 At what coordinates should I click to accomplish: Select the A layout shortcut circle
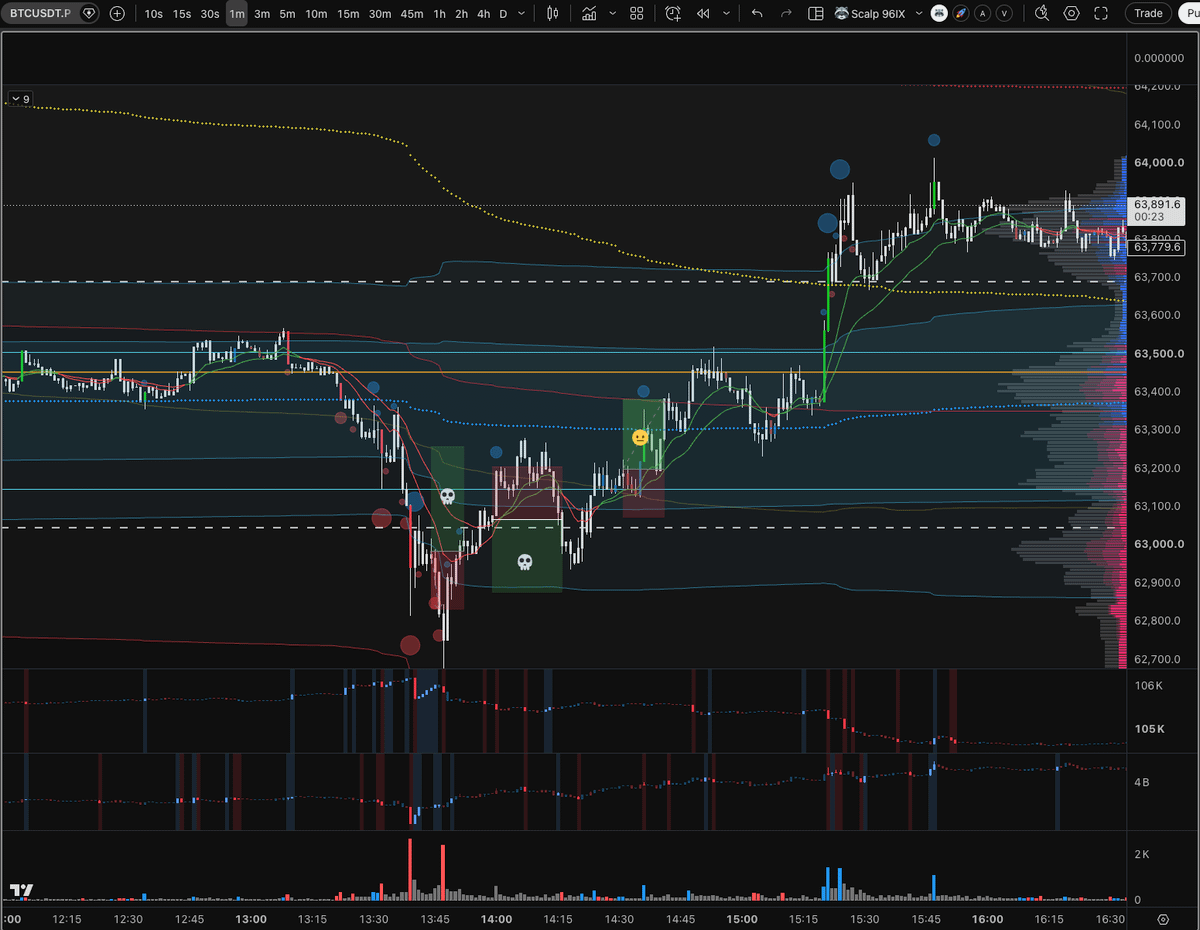point(983,13)
